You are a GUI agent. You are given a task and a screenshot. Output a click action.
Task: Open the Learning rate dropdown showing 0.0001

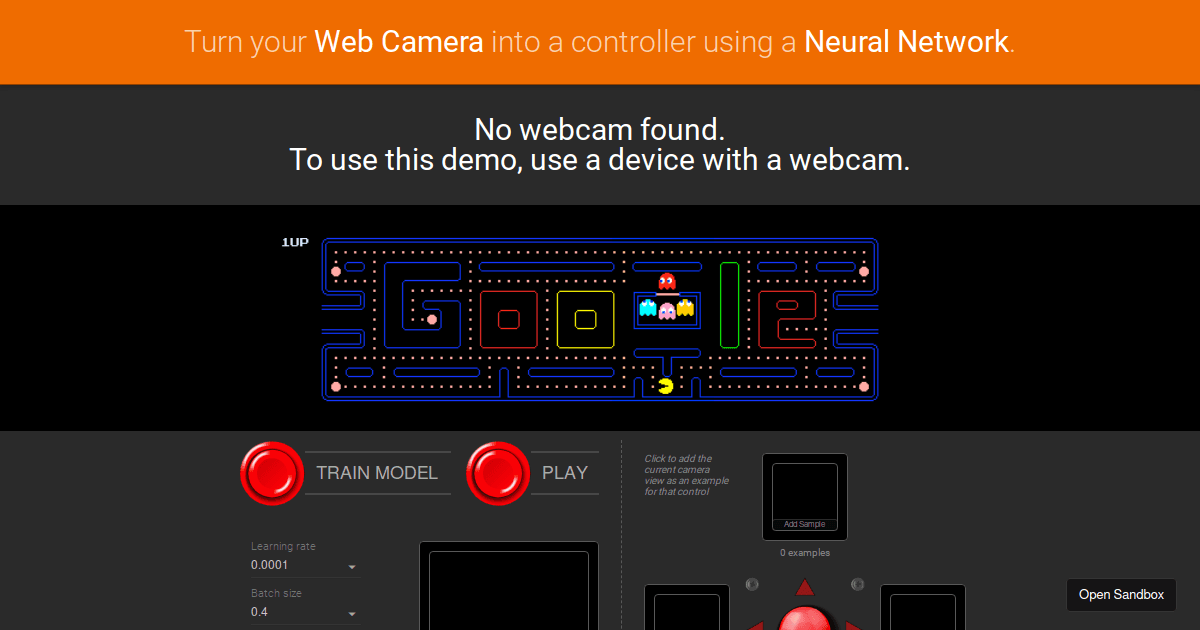tap(304, 565)
